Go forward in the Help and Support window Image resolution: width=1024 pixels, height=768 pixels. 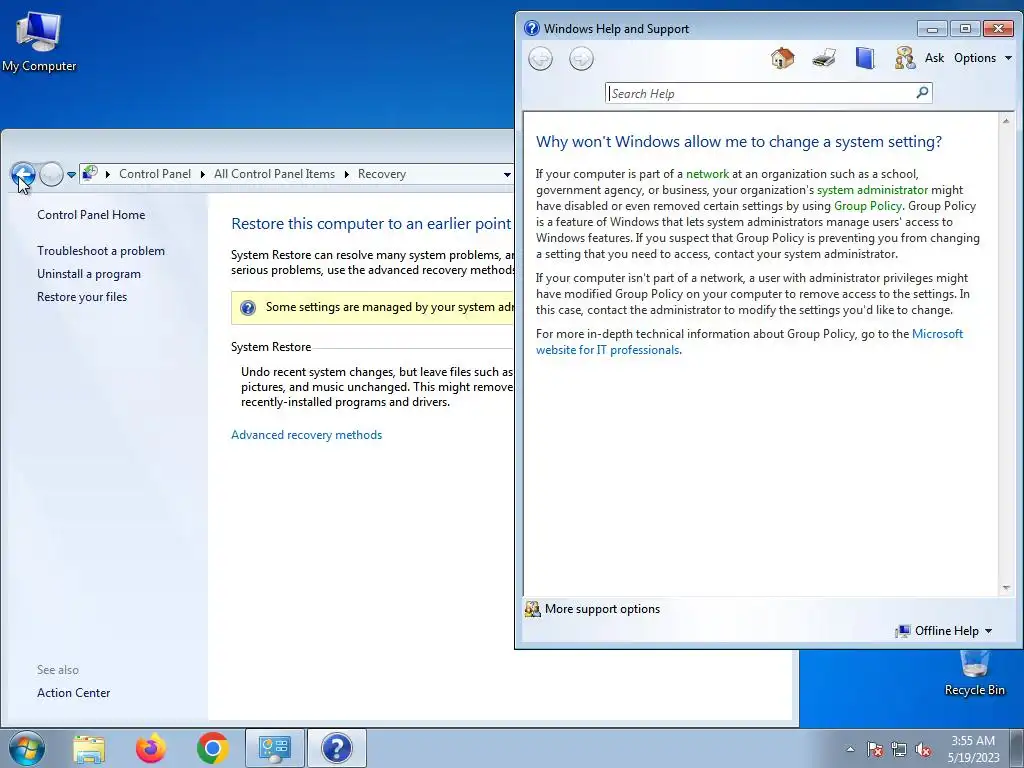point(581,59)
